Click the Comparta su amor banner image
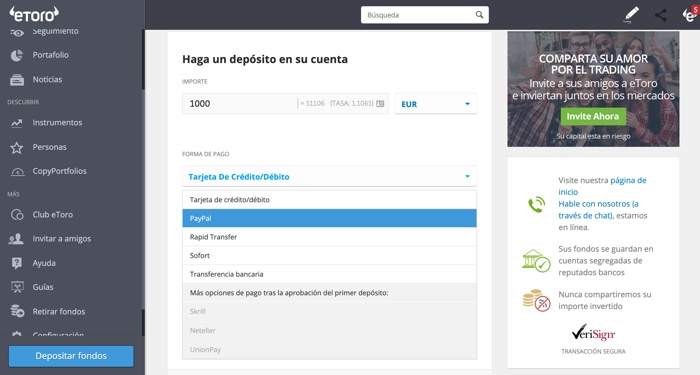The image size is (700, 375). coord(593,89)
